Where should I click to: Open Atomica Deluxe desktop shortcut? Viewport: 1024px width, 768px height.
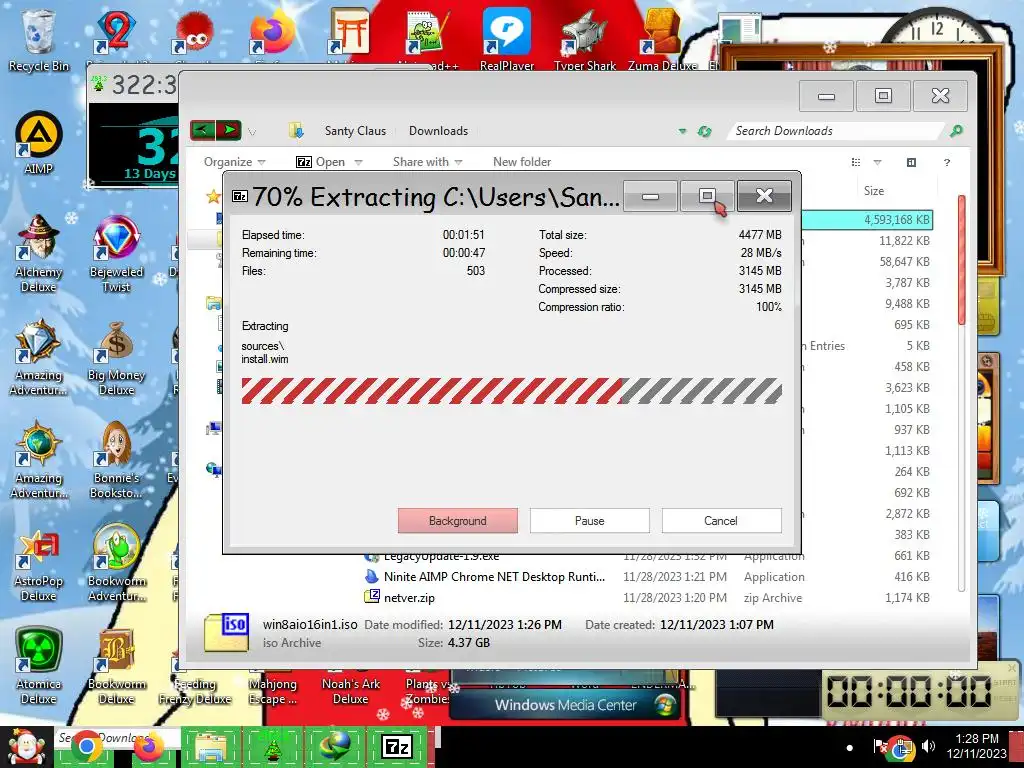tap(38, 666)
